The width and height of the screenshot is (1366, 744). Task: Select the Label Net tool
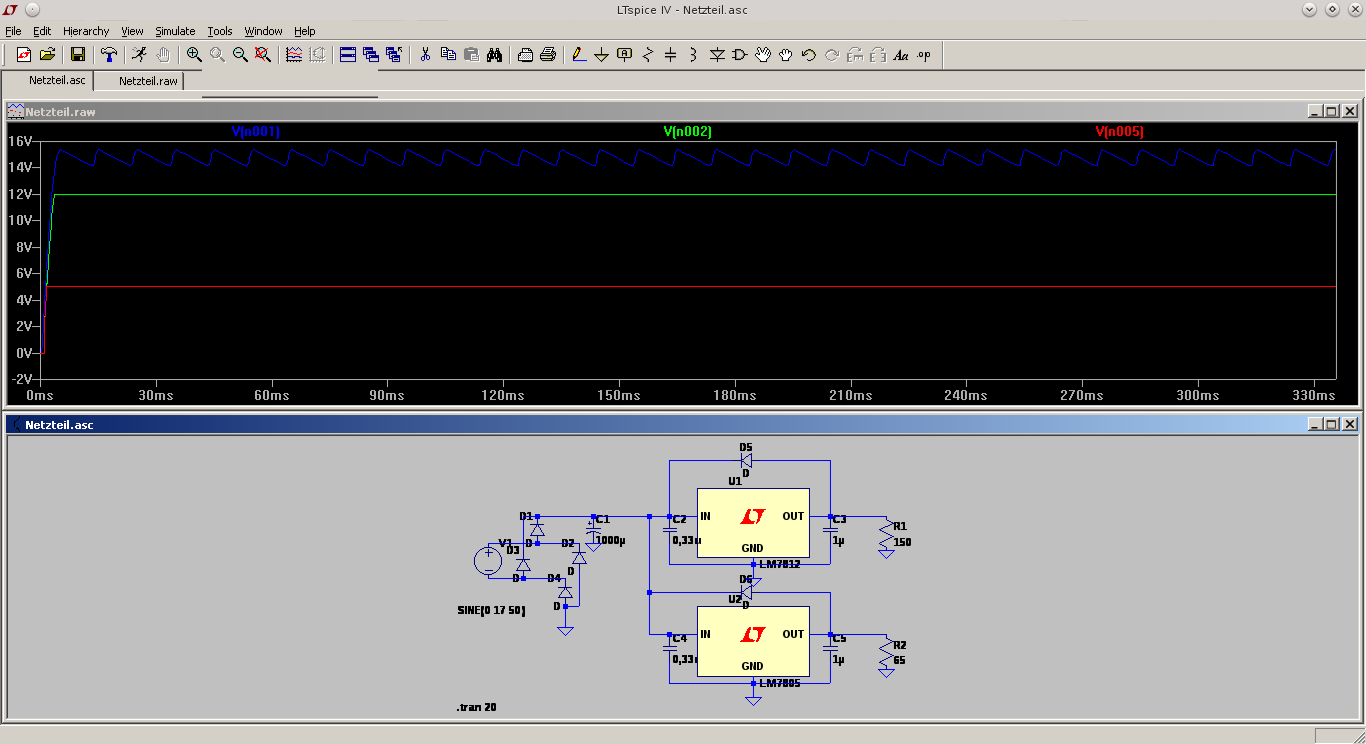pos(625,55)
